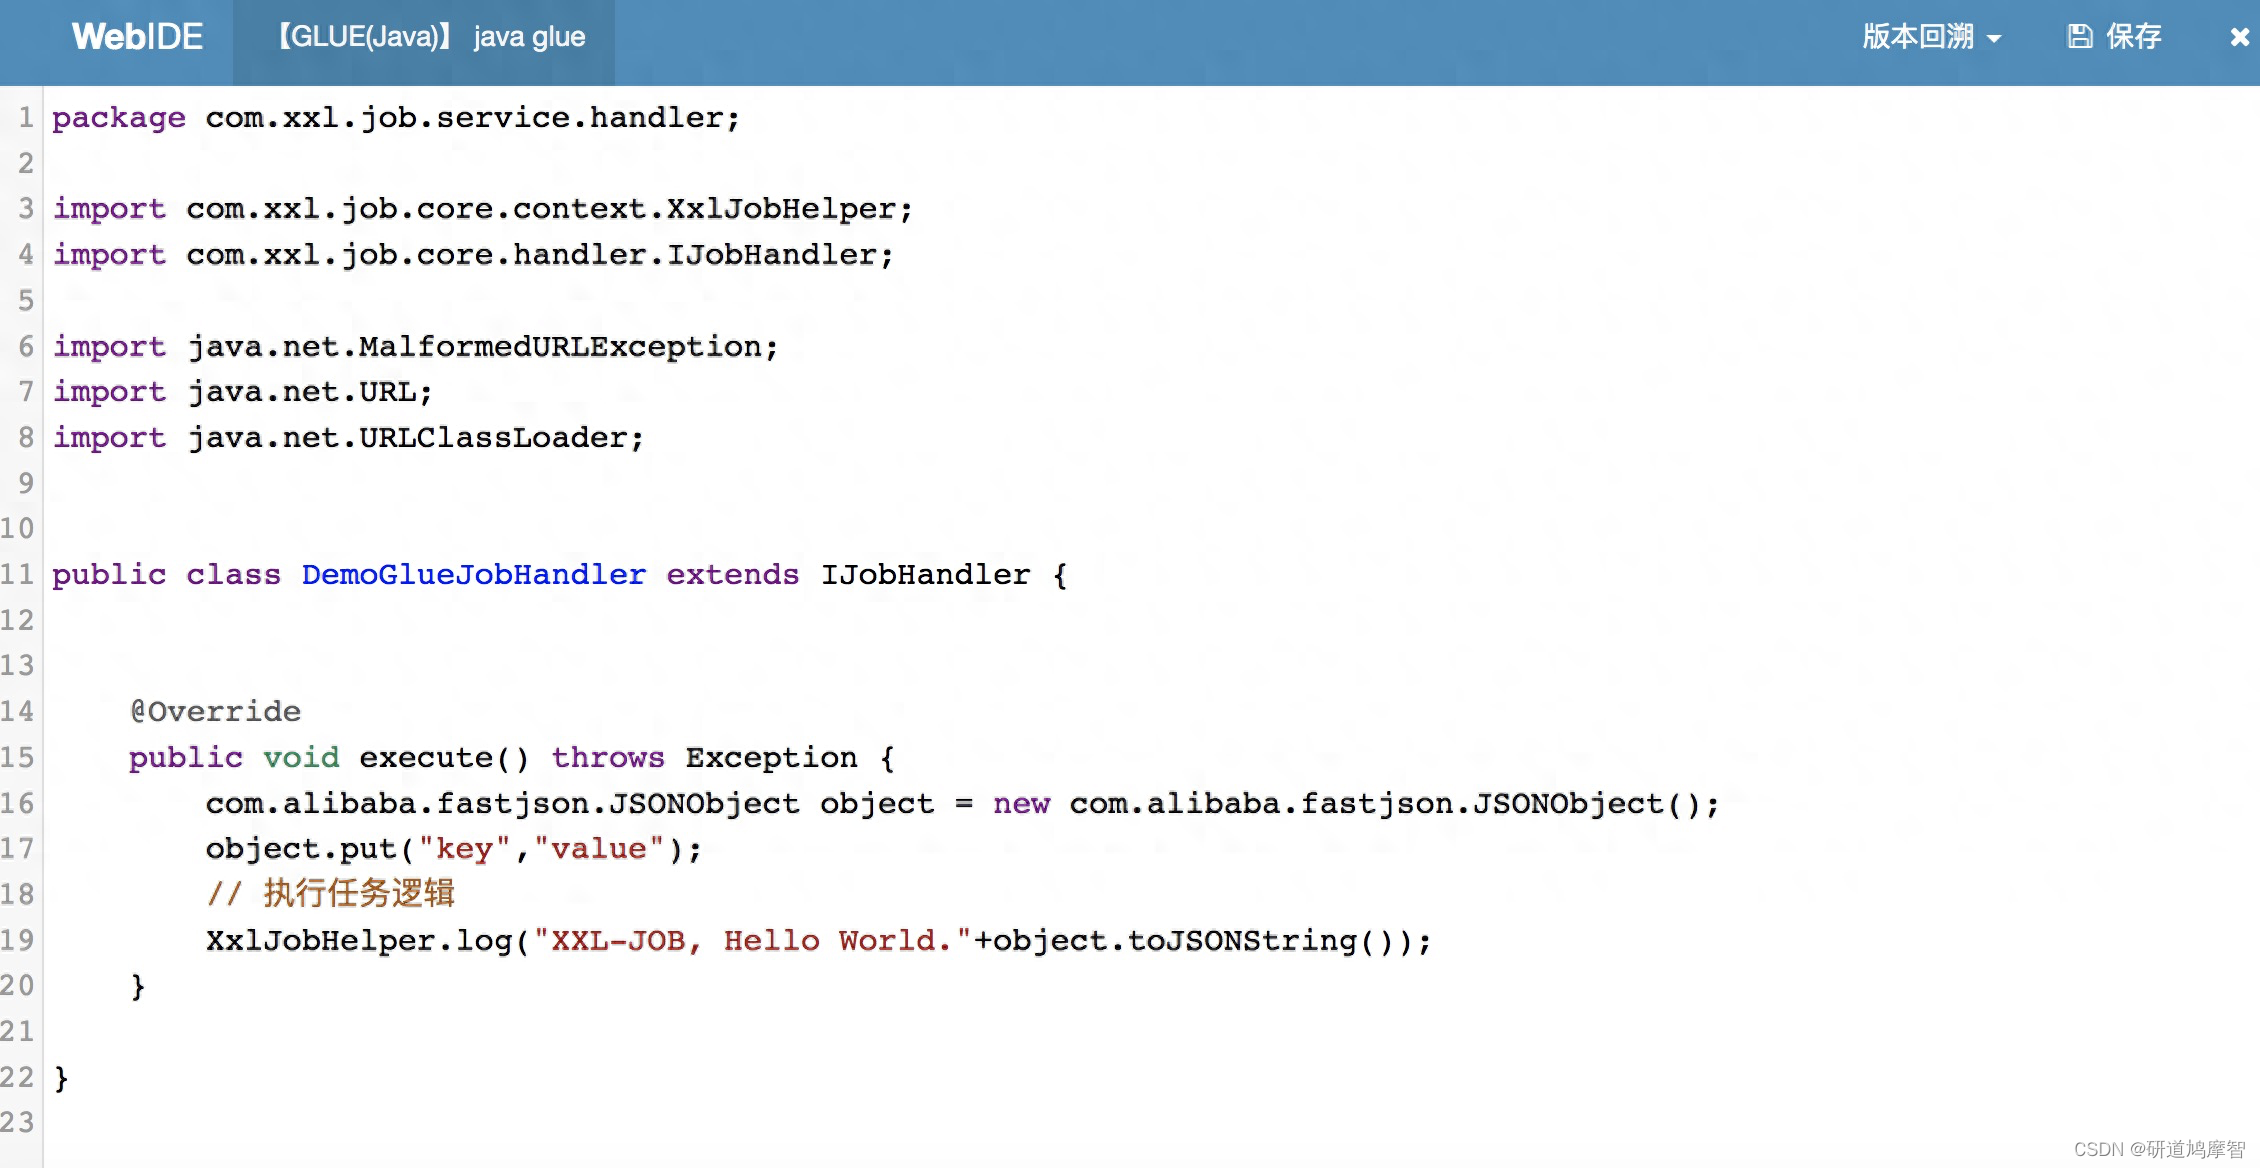This screenshot has height=1168, width=2260.
Task: Select the GLUE(Java) java glue tab
Action: (430, 37)
